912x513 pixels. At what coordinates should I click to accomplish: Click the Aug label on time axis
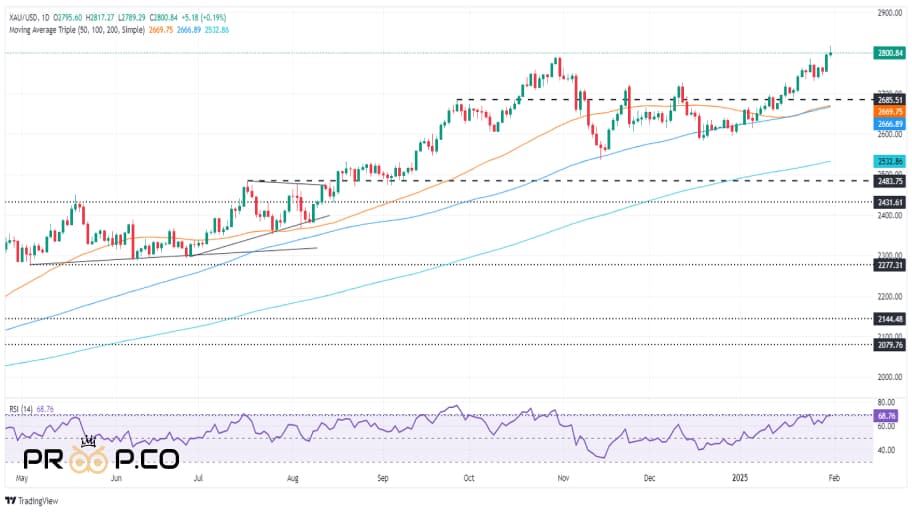click(x=293, y=478)
